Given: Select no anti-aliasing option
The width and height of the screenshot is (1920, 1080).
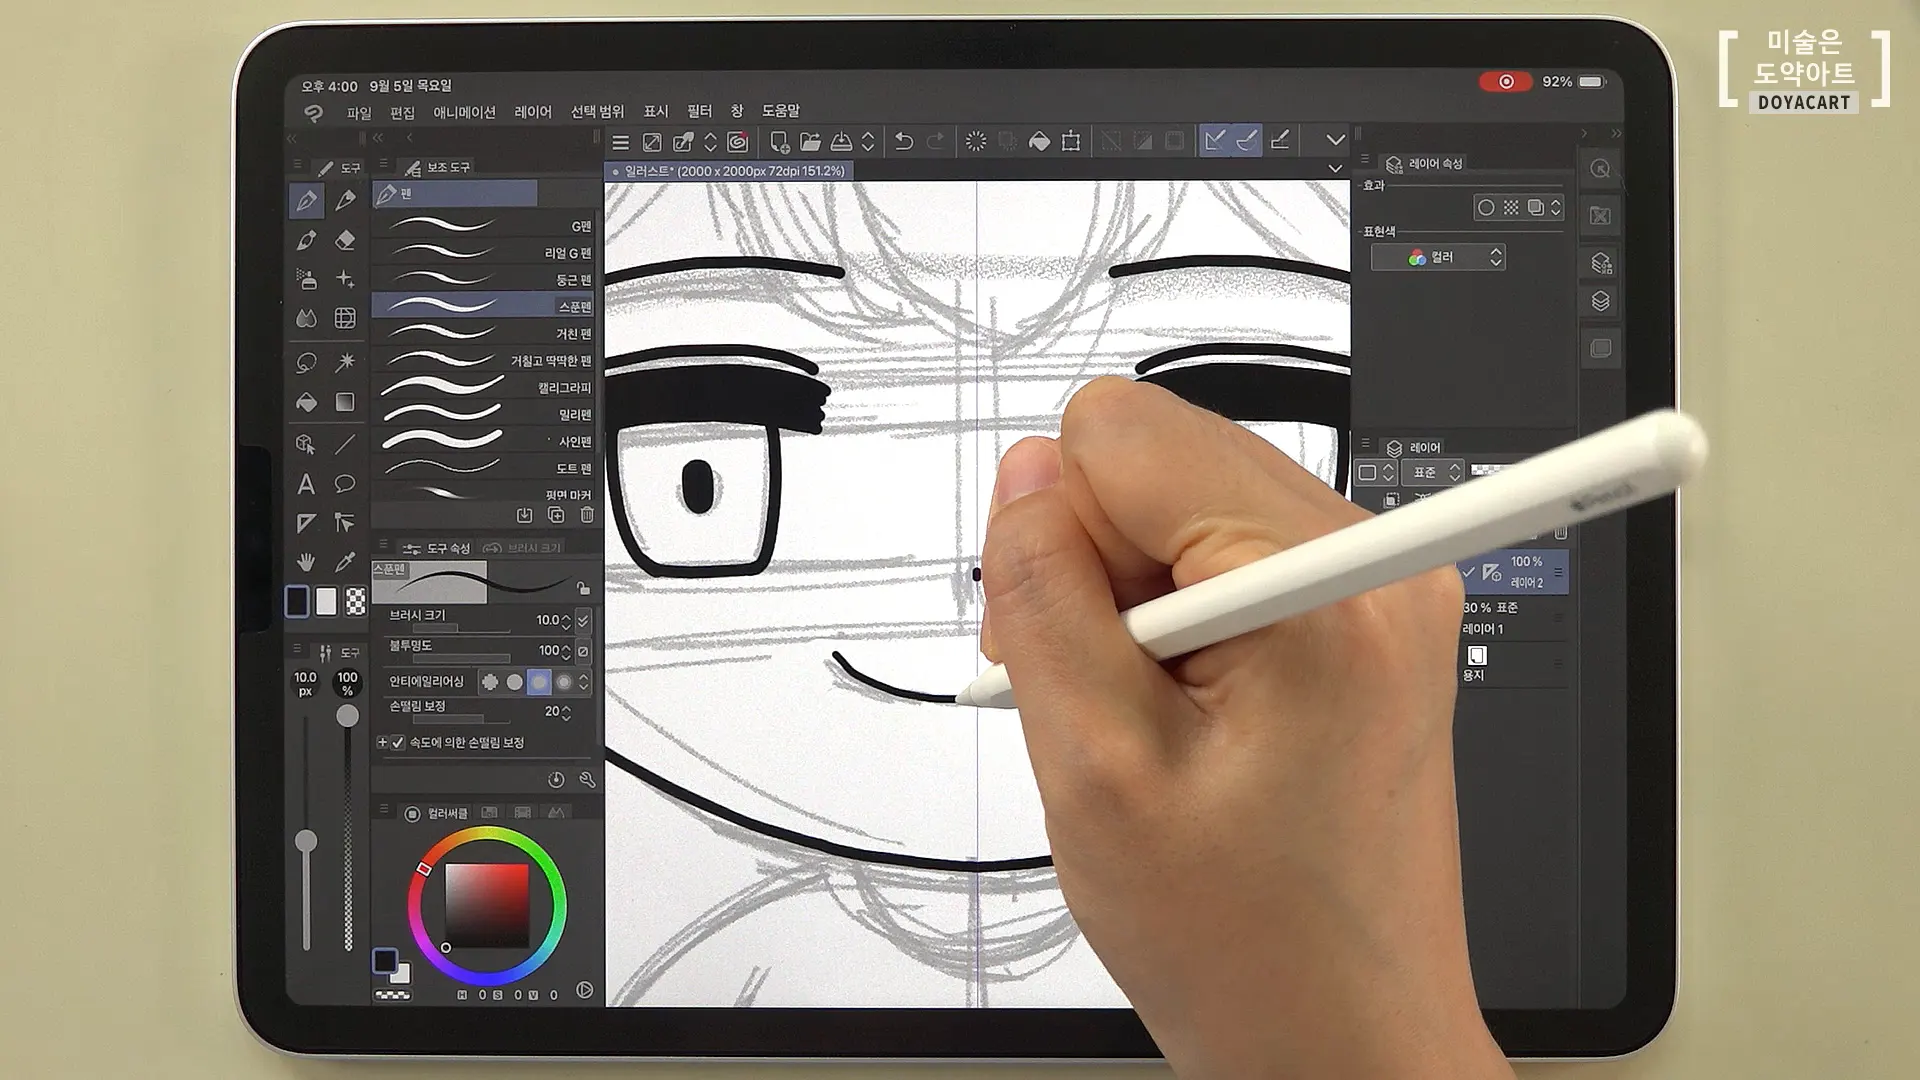Looking at the screenshot, I should pos(490,682).
